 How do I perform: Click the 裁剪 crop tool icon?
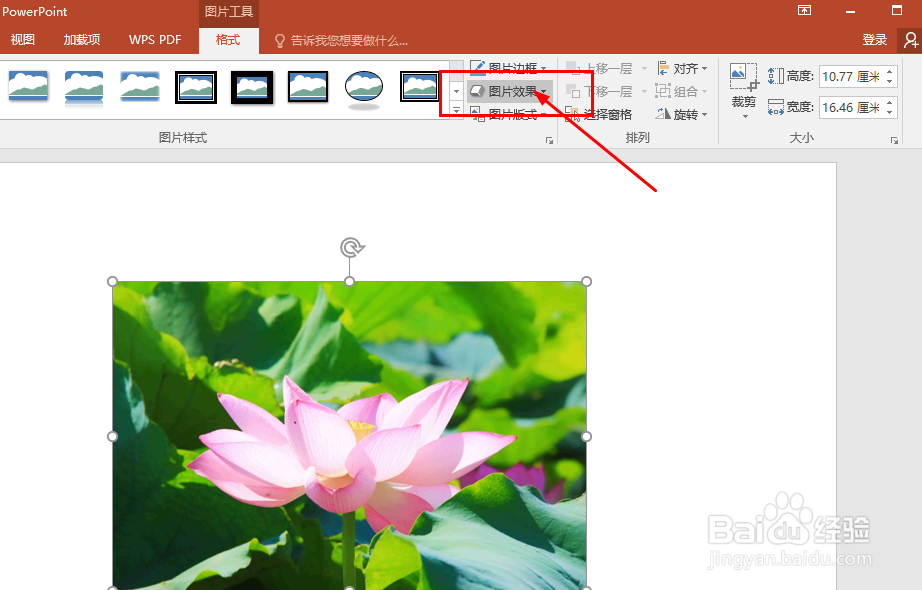[744, 78]
